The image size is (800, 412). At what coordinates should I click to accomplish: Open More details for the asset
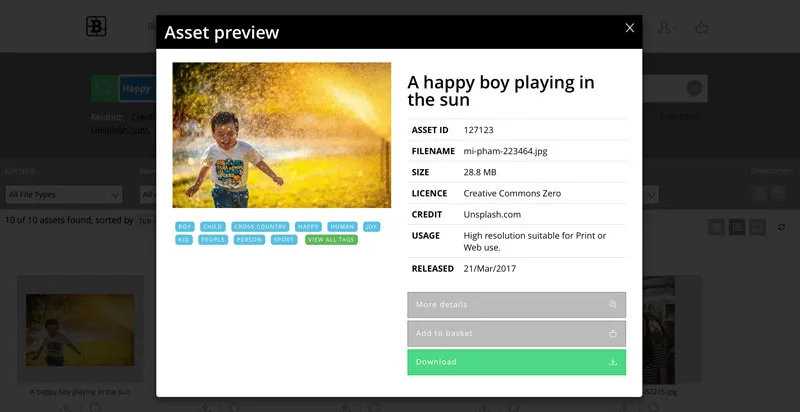[x=516, y=304]
